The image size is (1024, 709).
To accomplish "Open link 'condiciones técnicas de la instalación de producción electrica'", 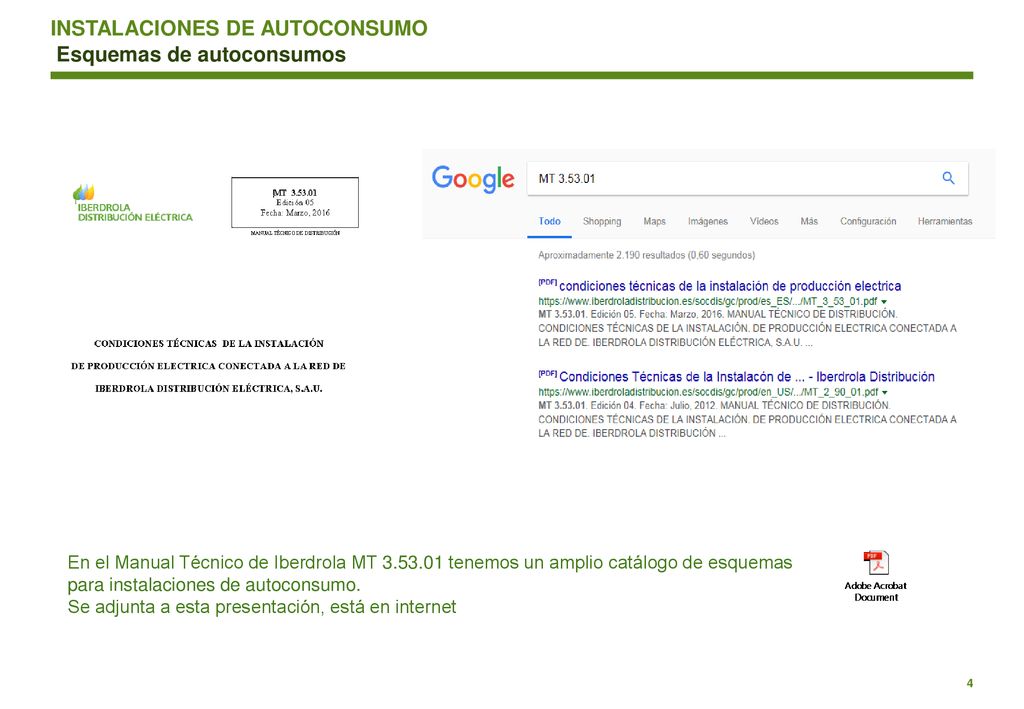I will click(730, 286).
